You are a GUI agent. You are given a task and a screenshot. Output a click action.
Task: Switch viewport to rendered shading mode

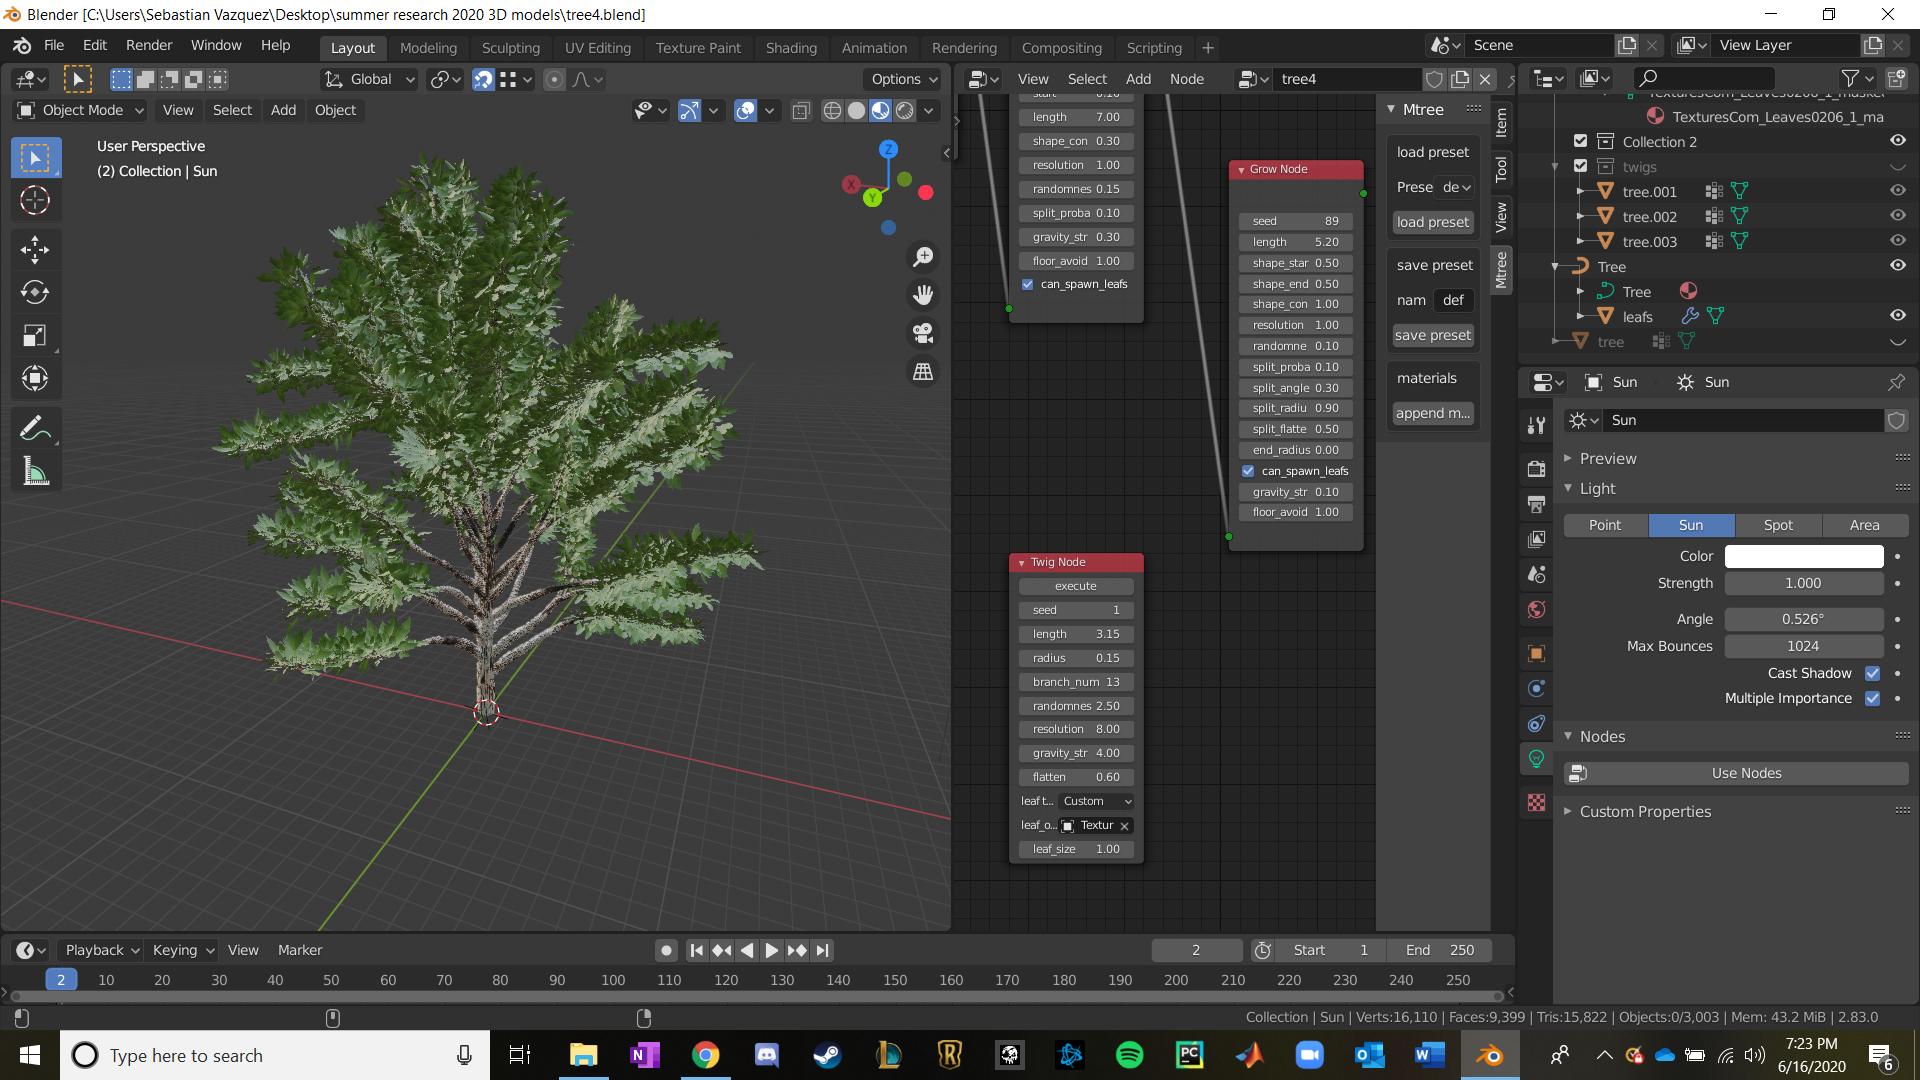coord(903,111)
